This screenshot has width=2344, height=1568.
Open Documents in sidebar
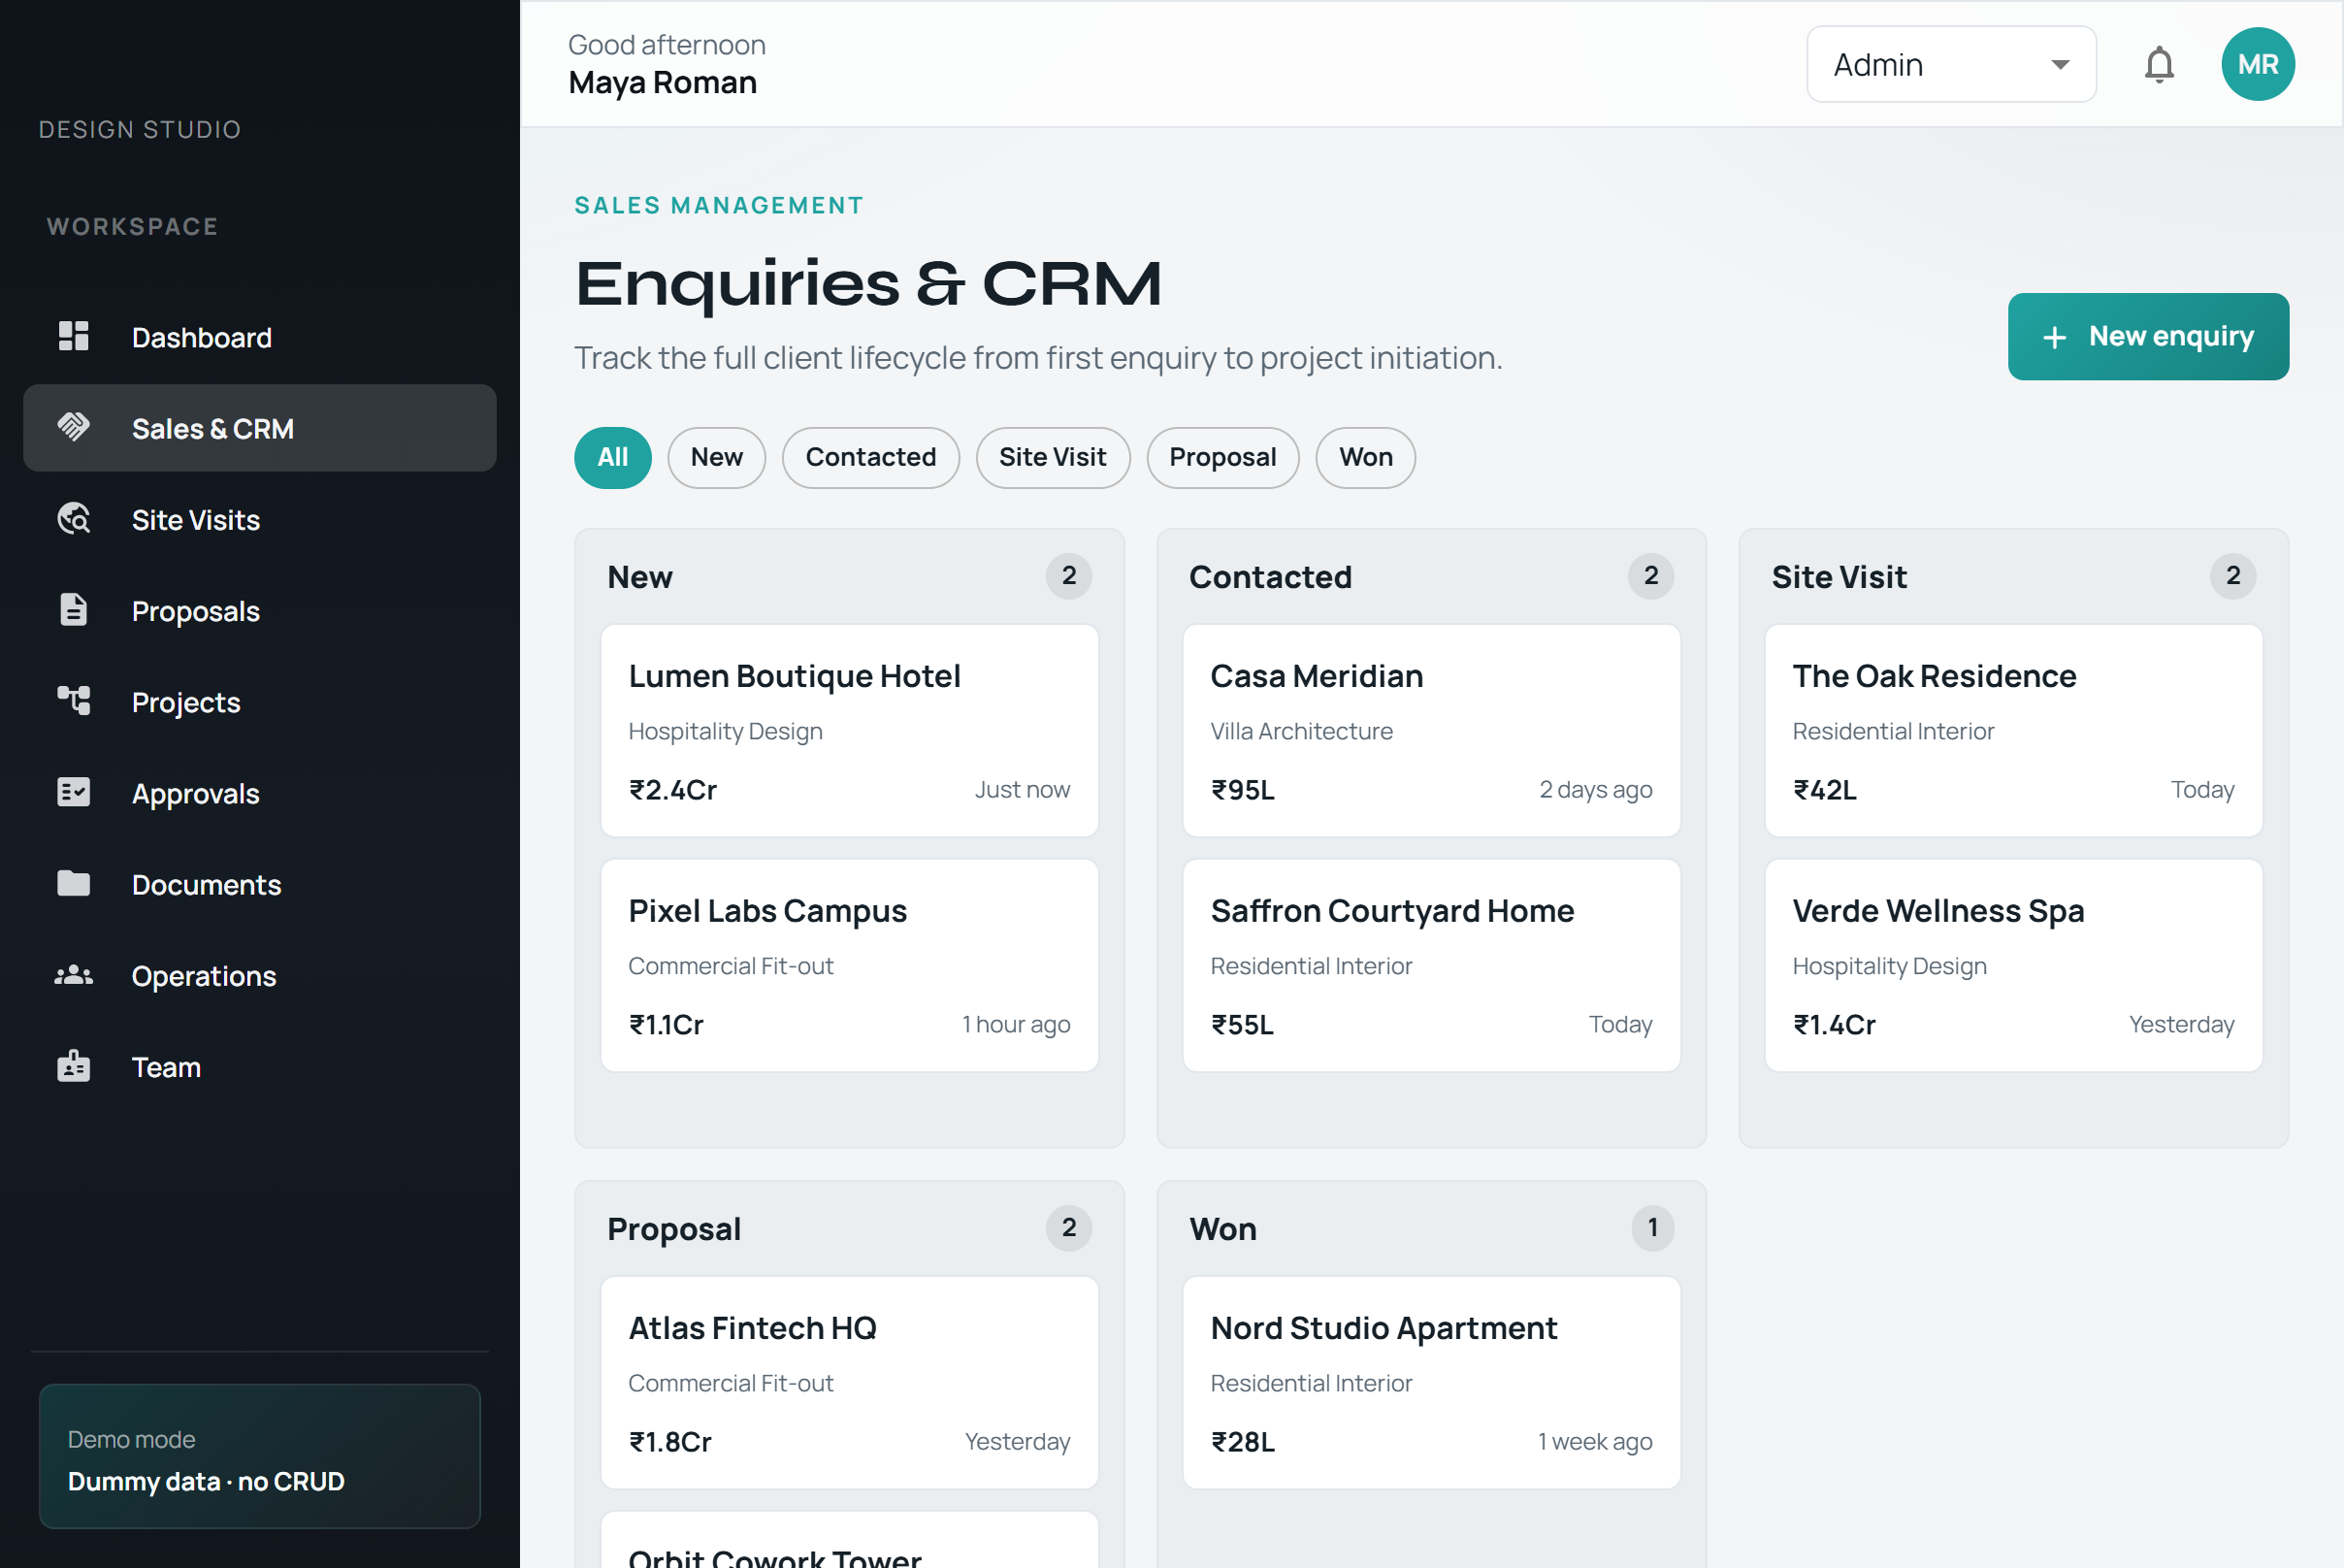260,884
